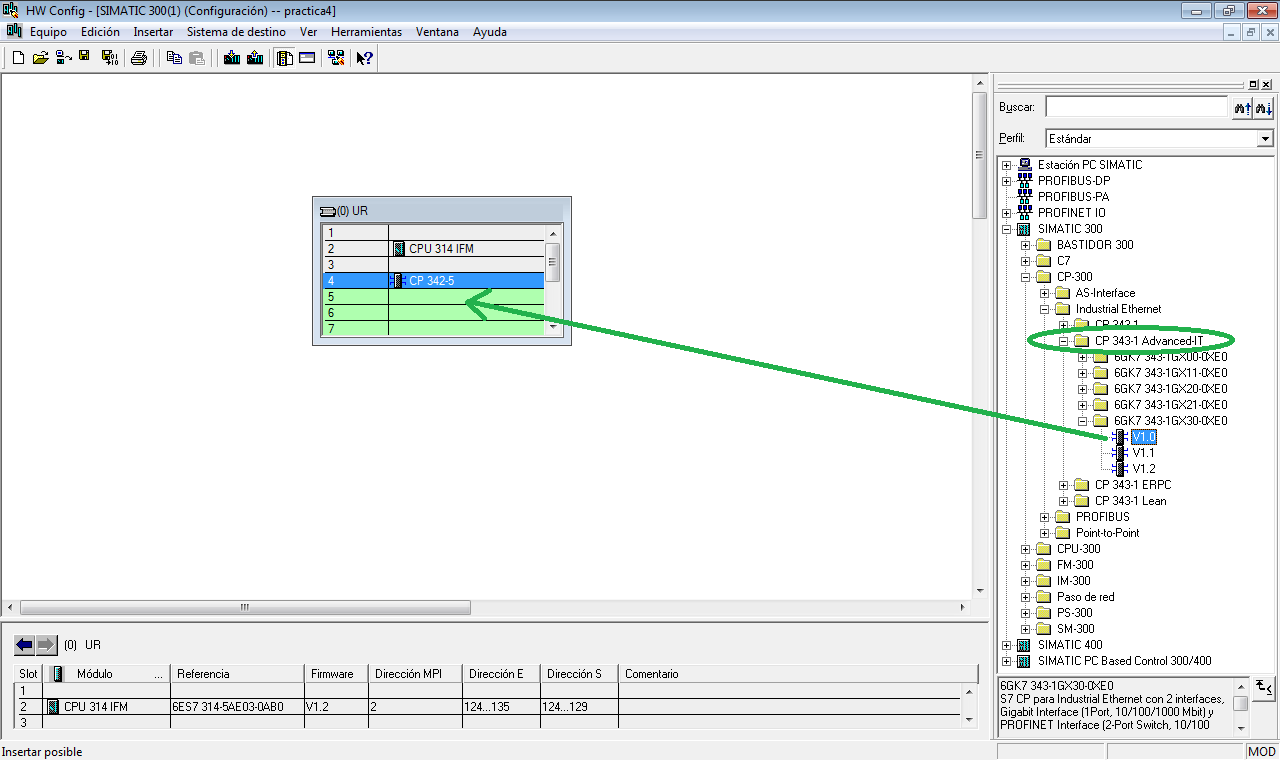This screenshot has height=760, width=1280.
Task: Open the Sistema de destino menu
Action: (x=236, y=32)
